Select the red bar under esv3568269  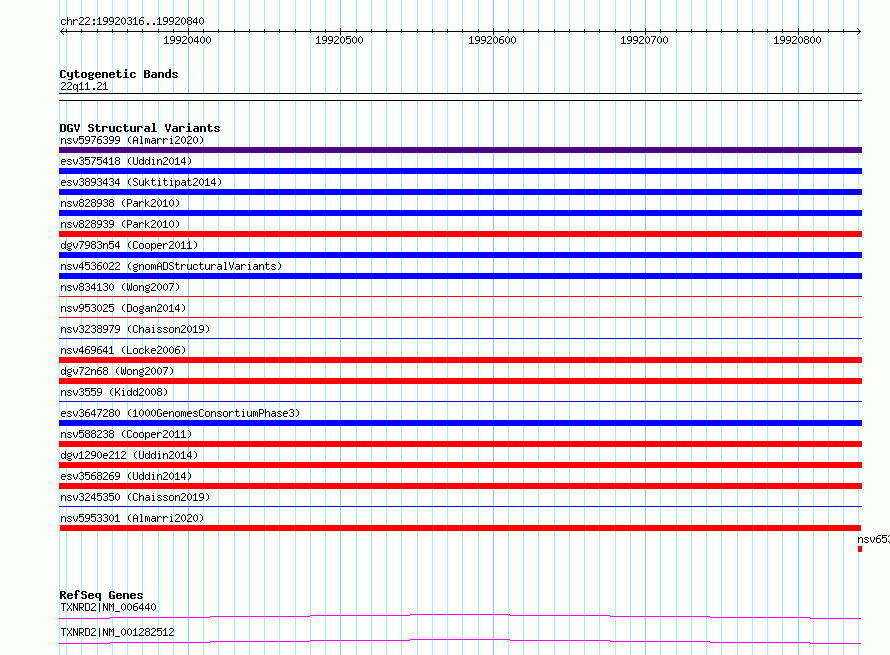[x=460, y=486]
